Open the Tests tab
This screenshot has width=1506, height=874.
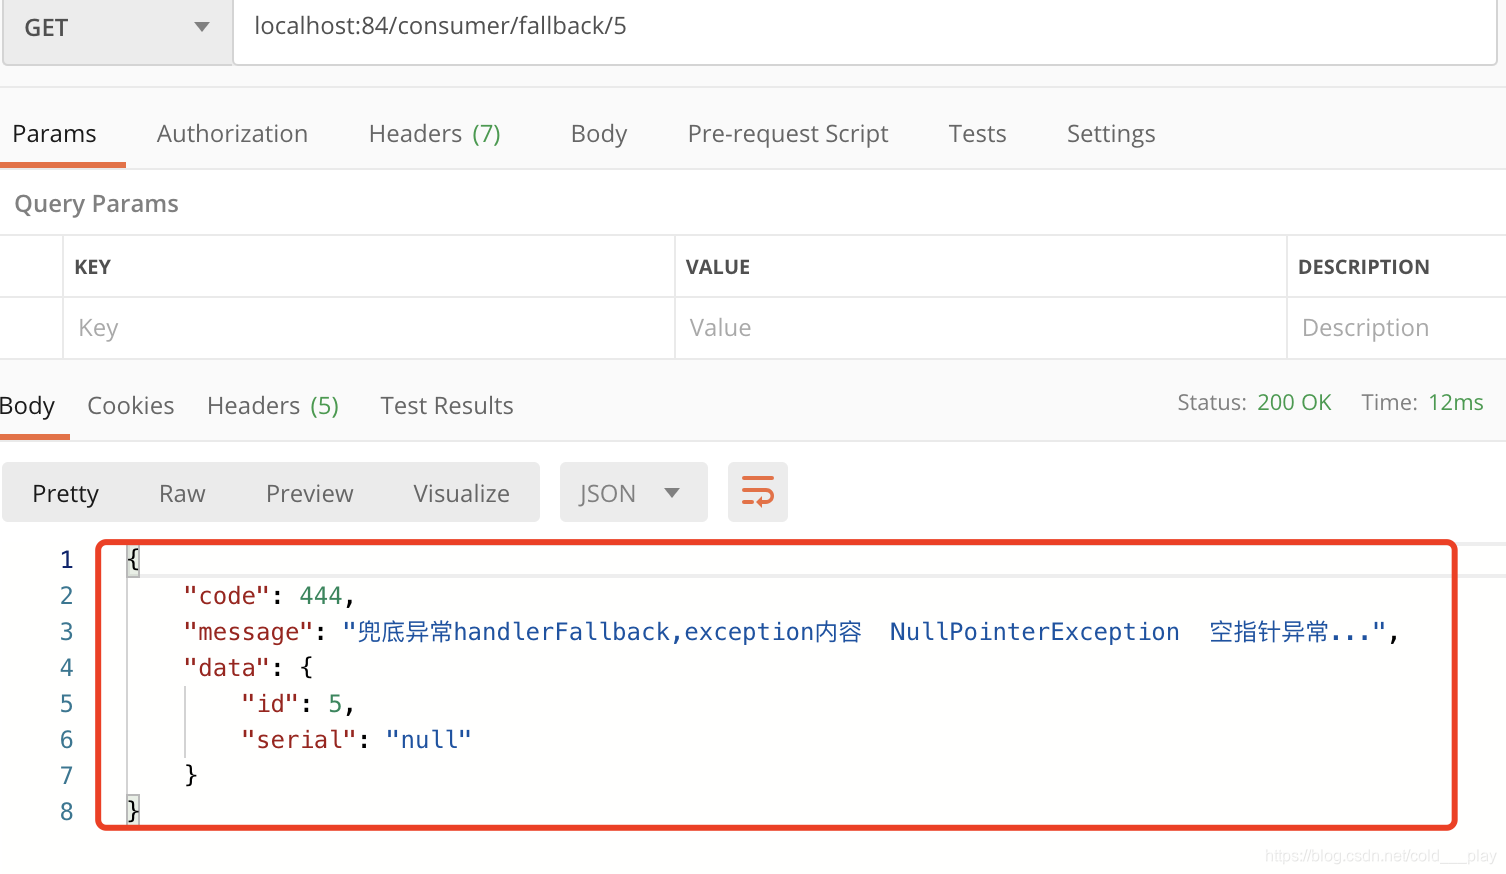click(977, 134)
